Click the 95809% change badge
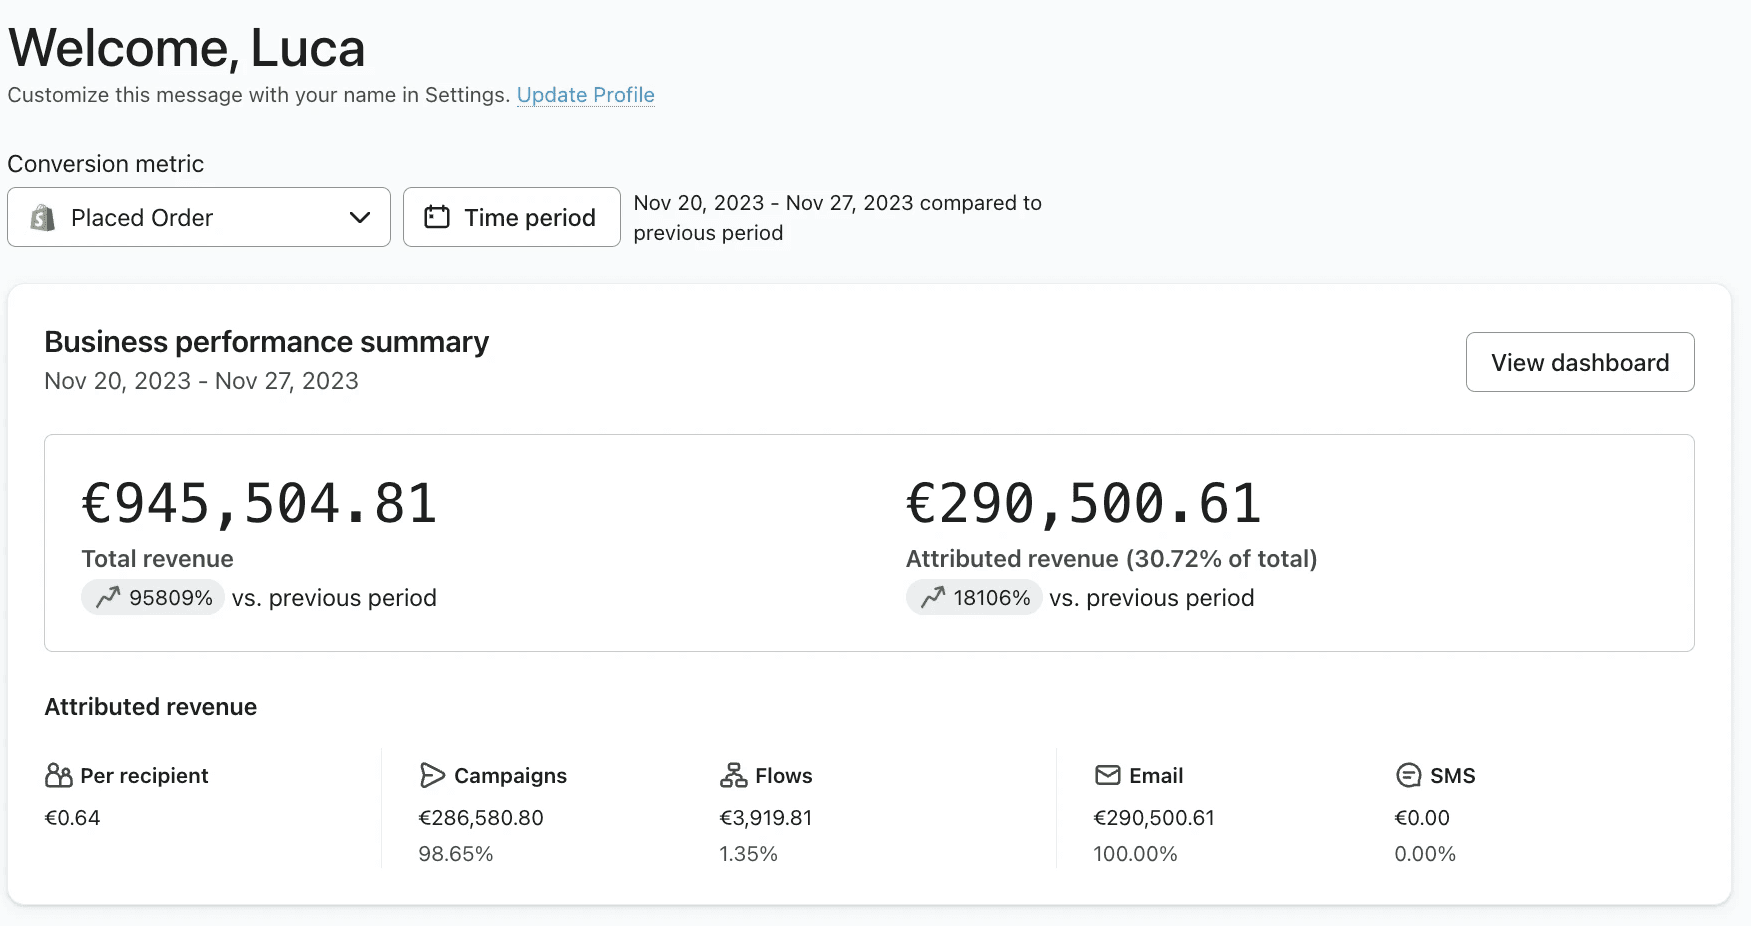 point(153,597)
